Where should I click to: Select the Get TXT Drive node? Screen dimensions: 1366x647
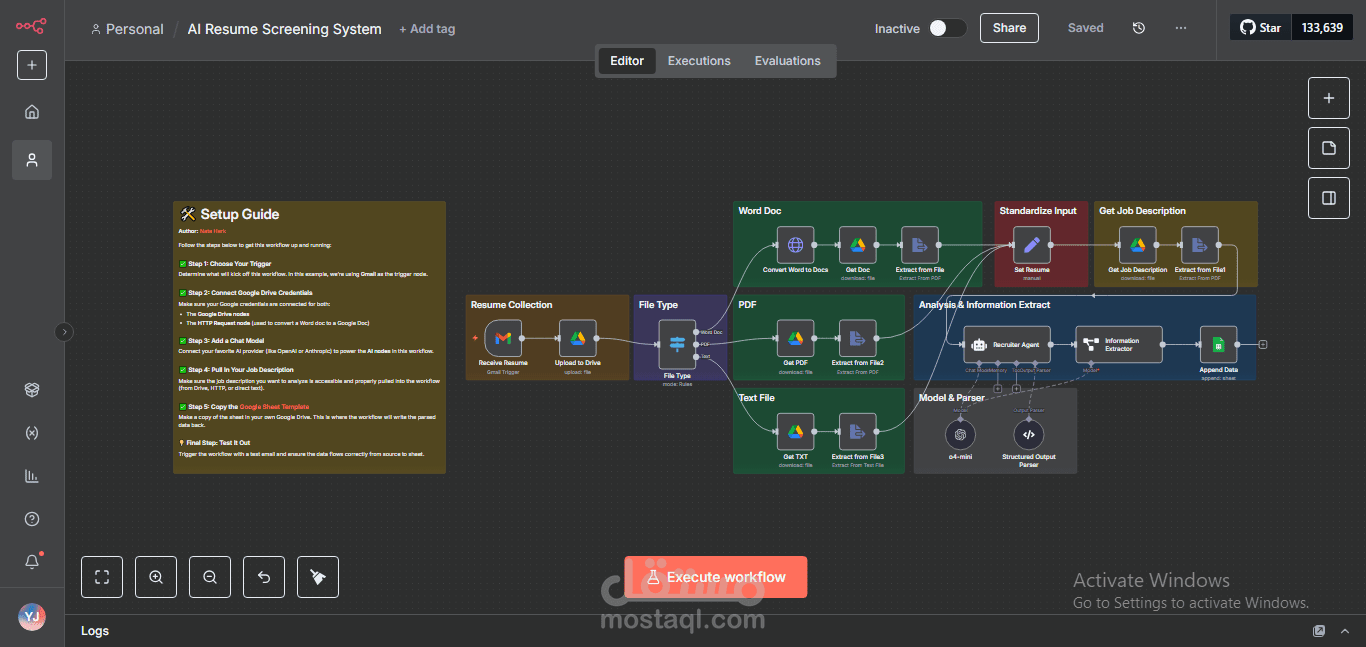point(795,431)
